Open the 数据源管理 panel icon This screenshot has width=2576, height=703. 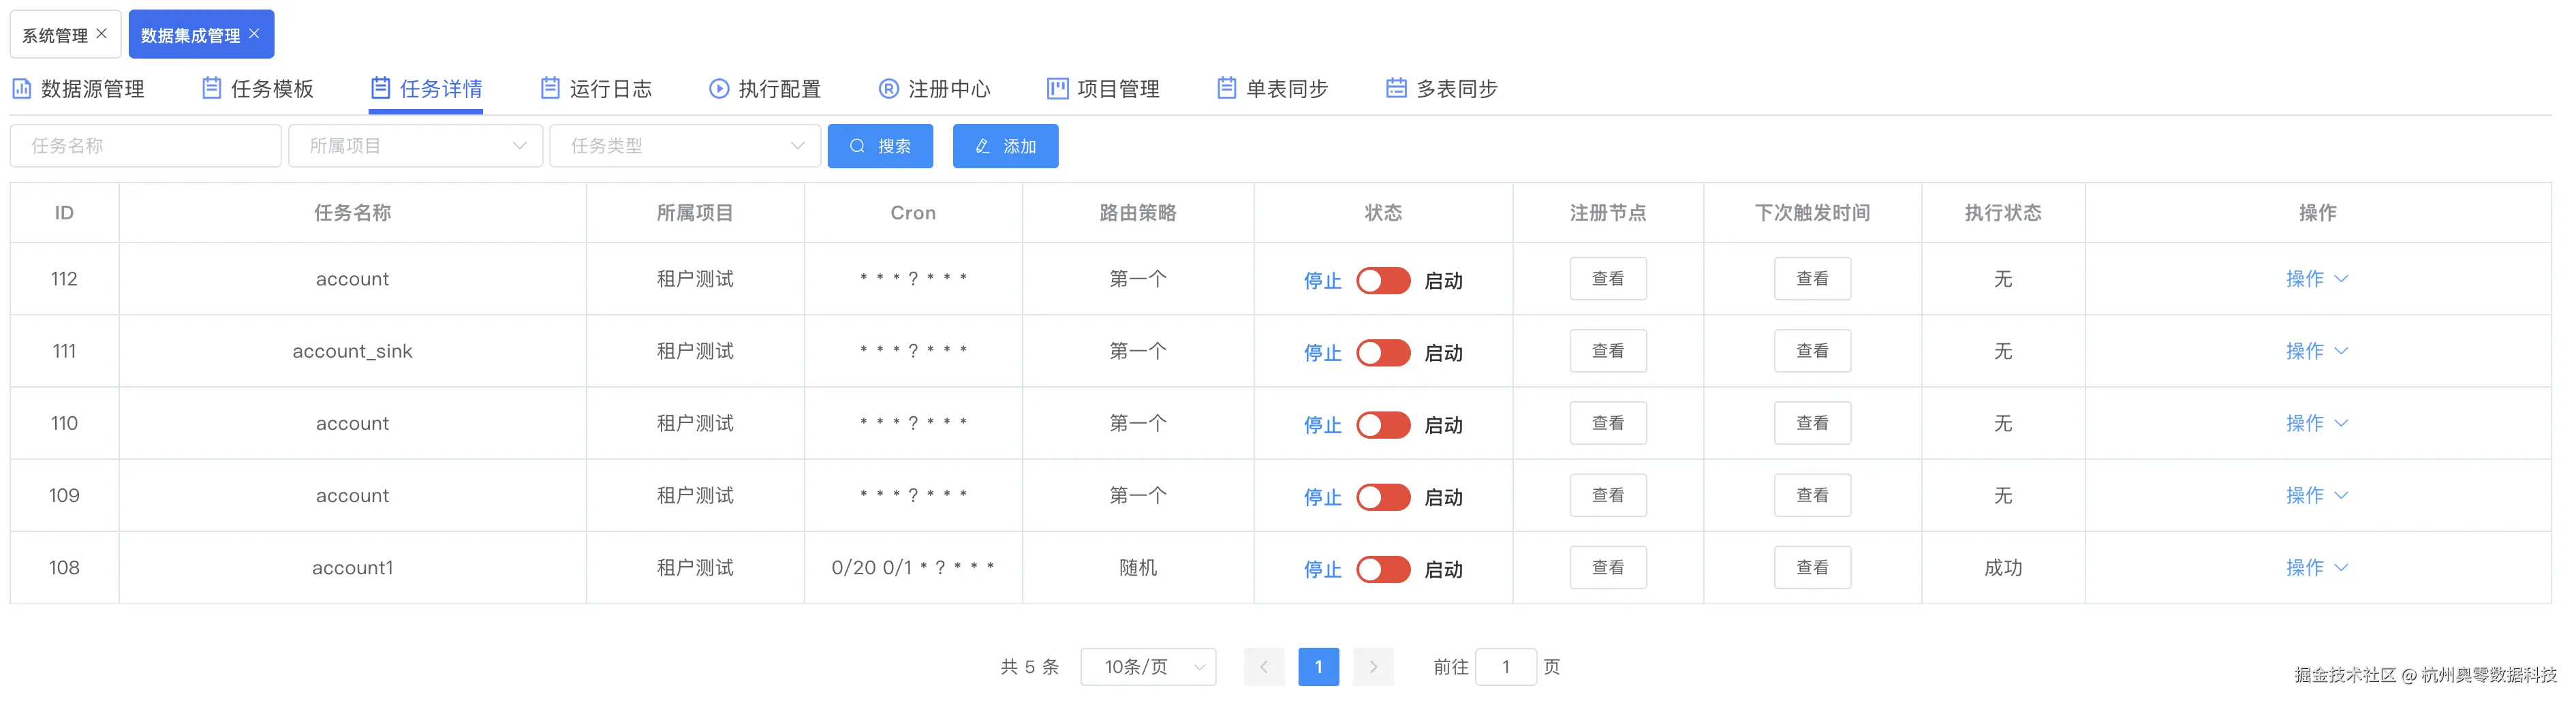(x=22, y=88)
